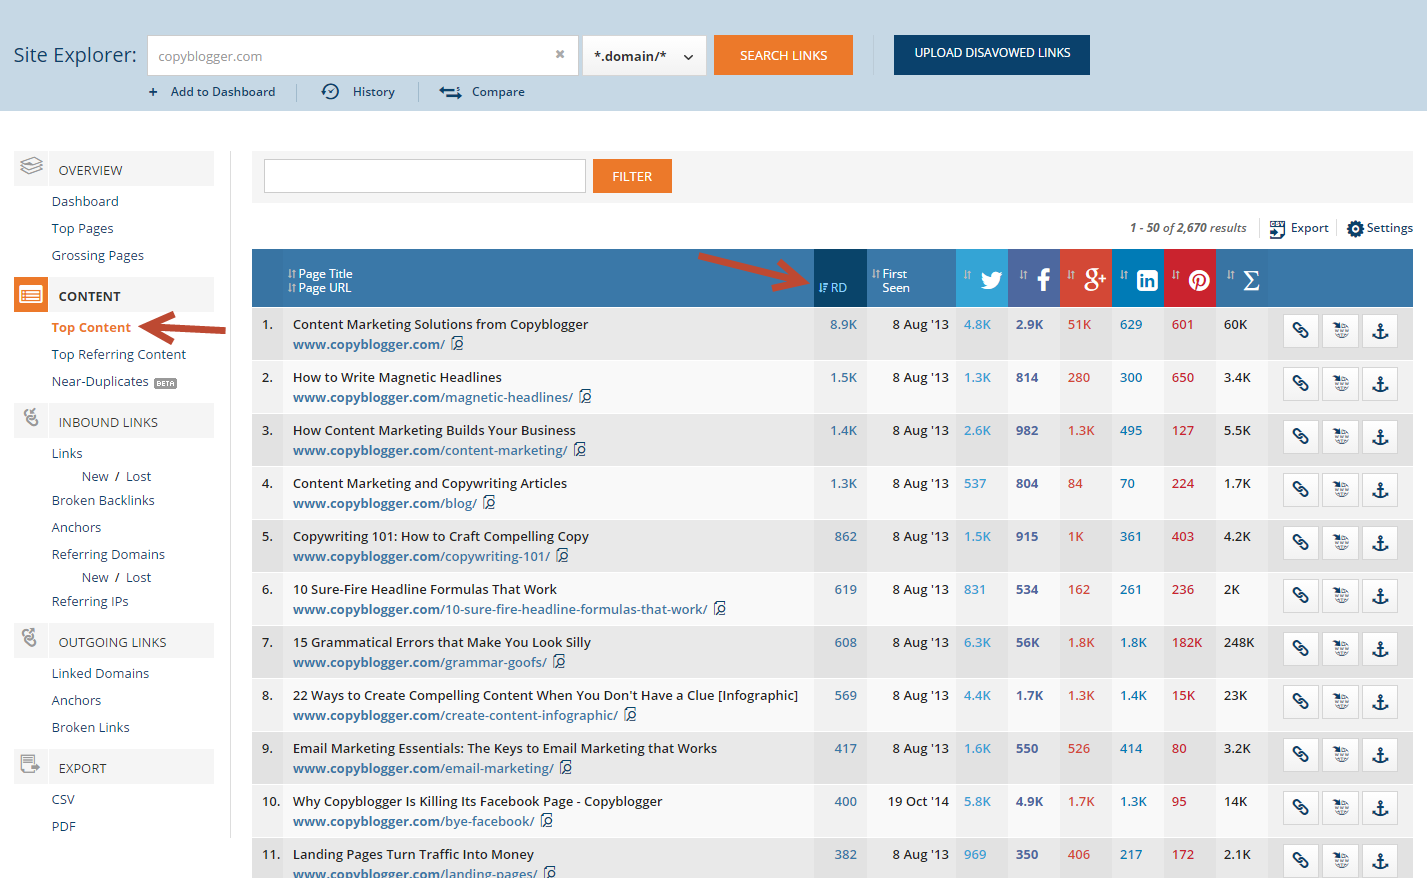The image size is (1427, 878).
Task: Click Lost under Referring Domains
Action: pyautogui.click(x=139, y=578)
